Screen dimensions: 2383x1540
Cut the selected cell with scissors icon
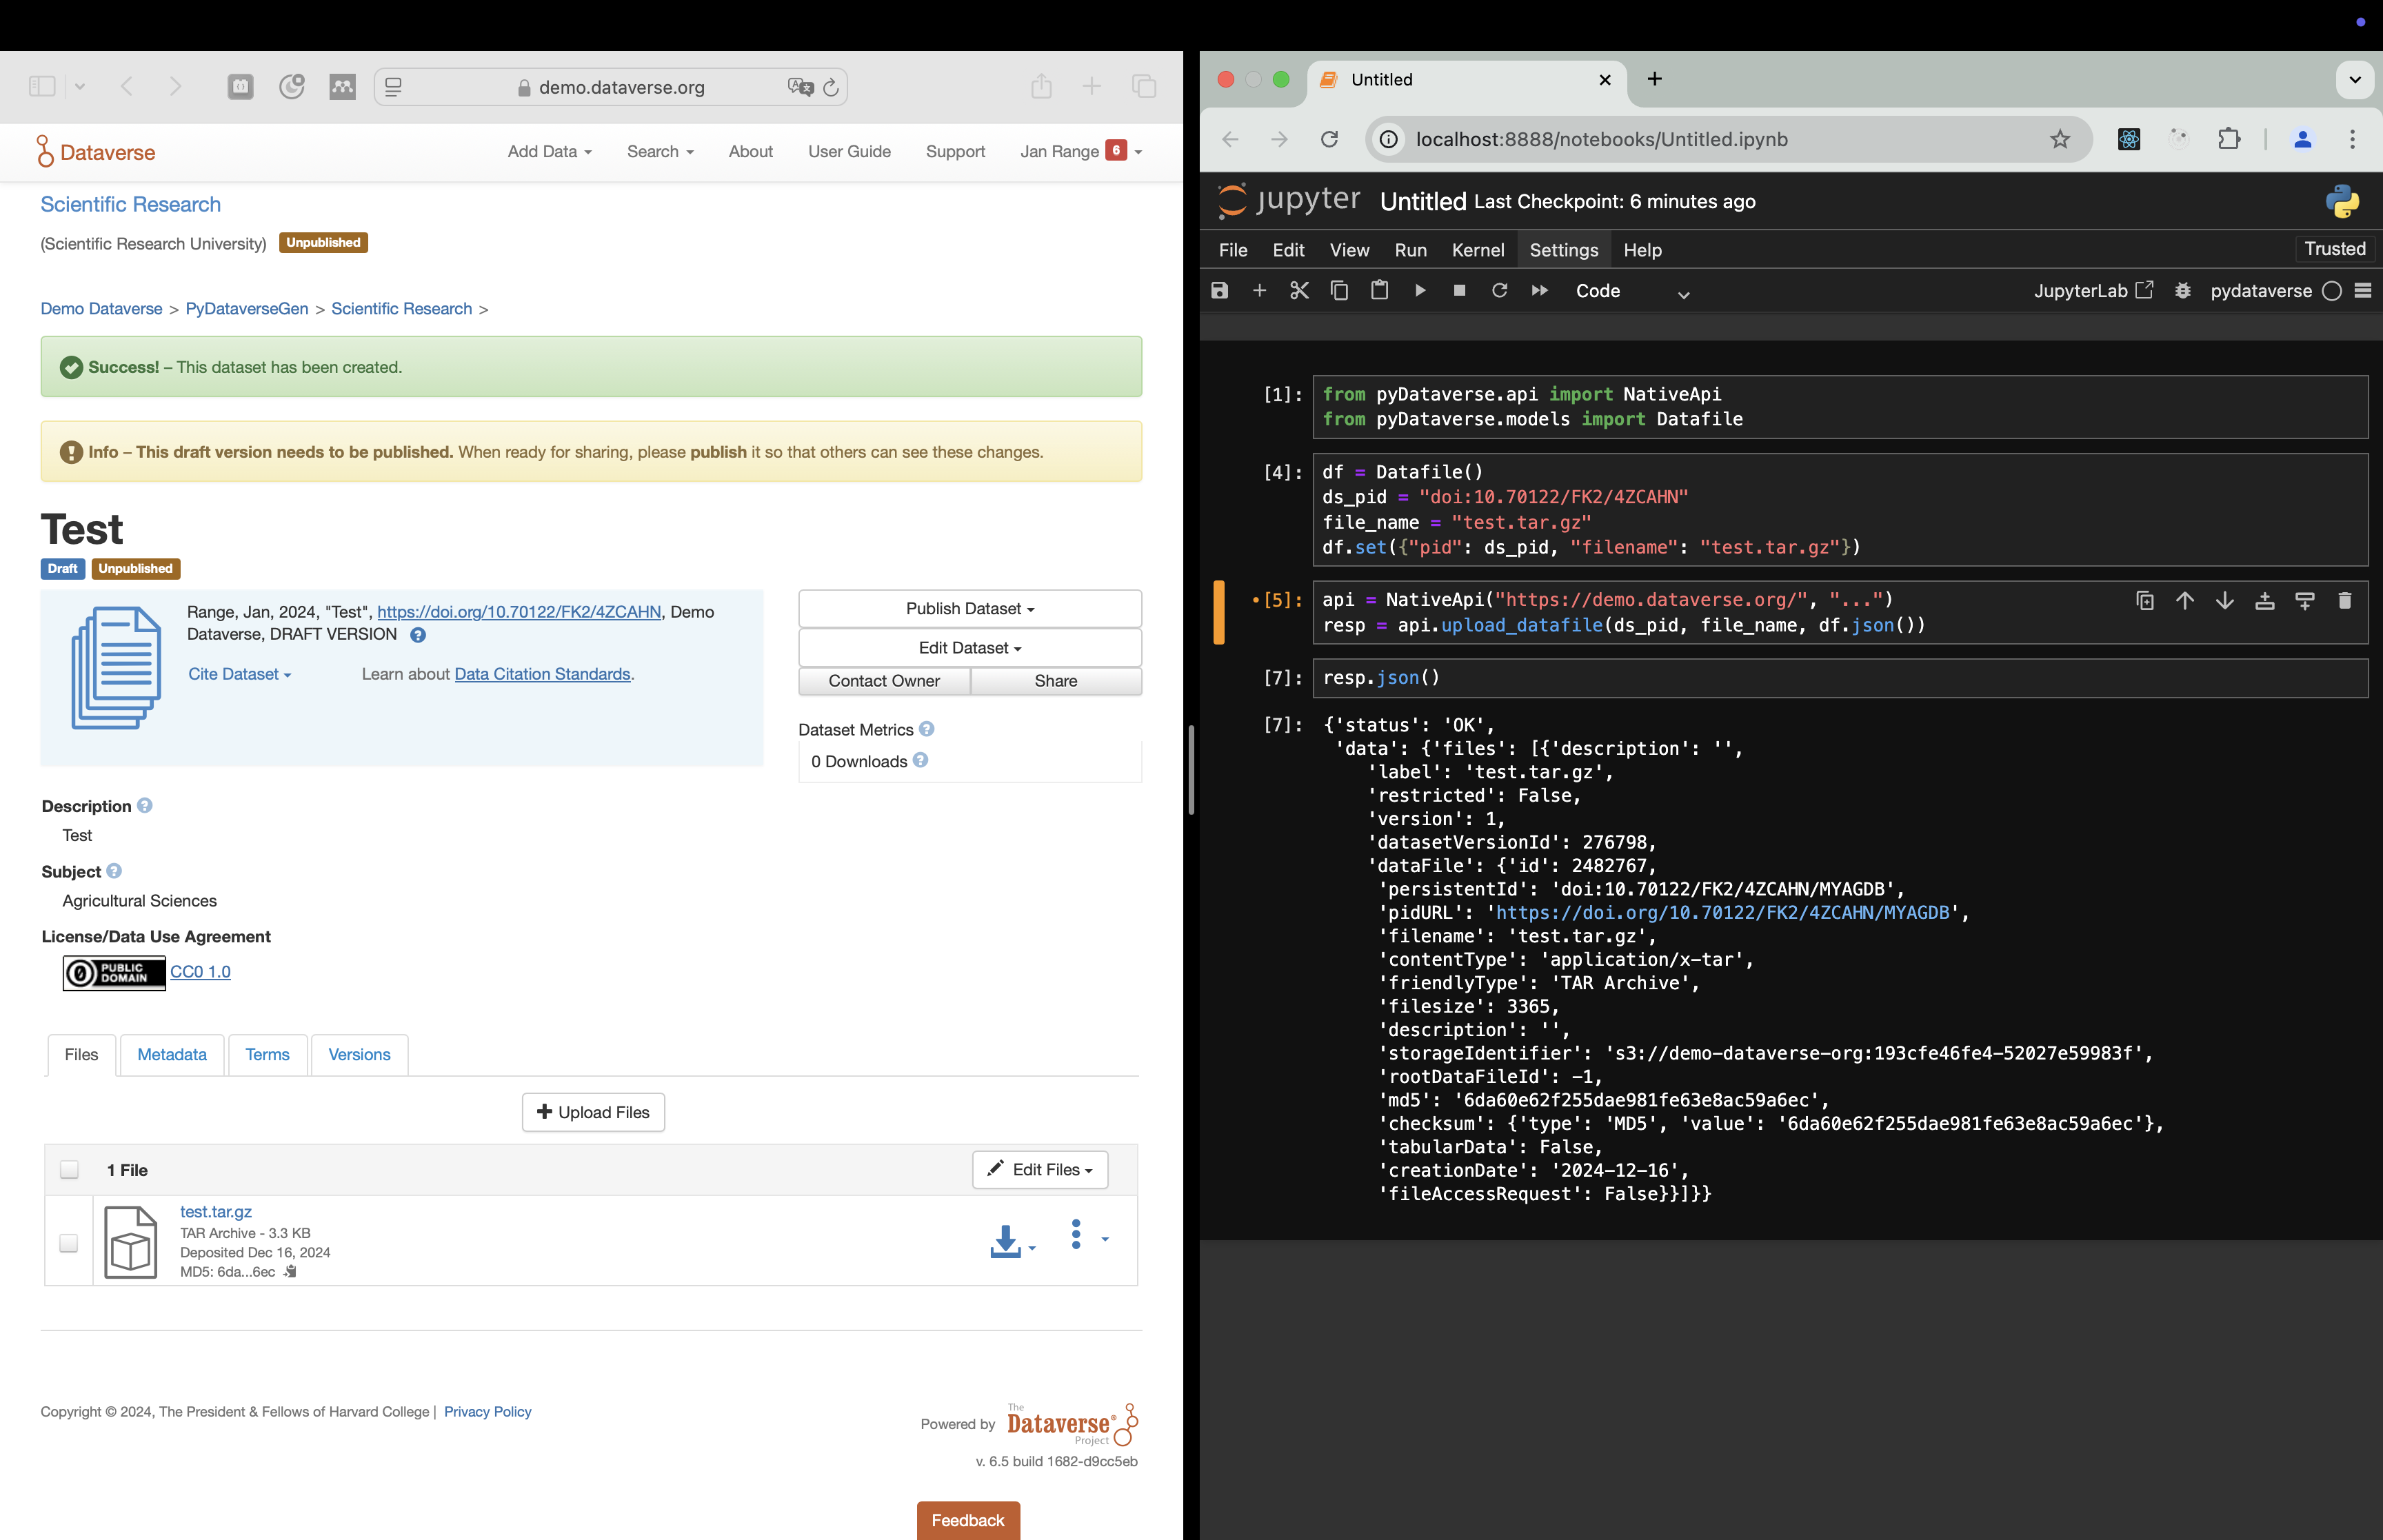click(1299, 291)
